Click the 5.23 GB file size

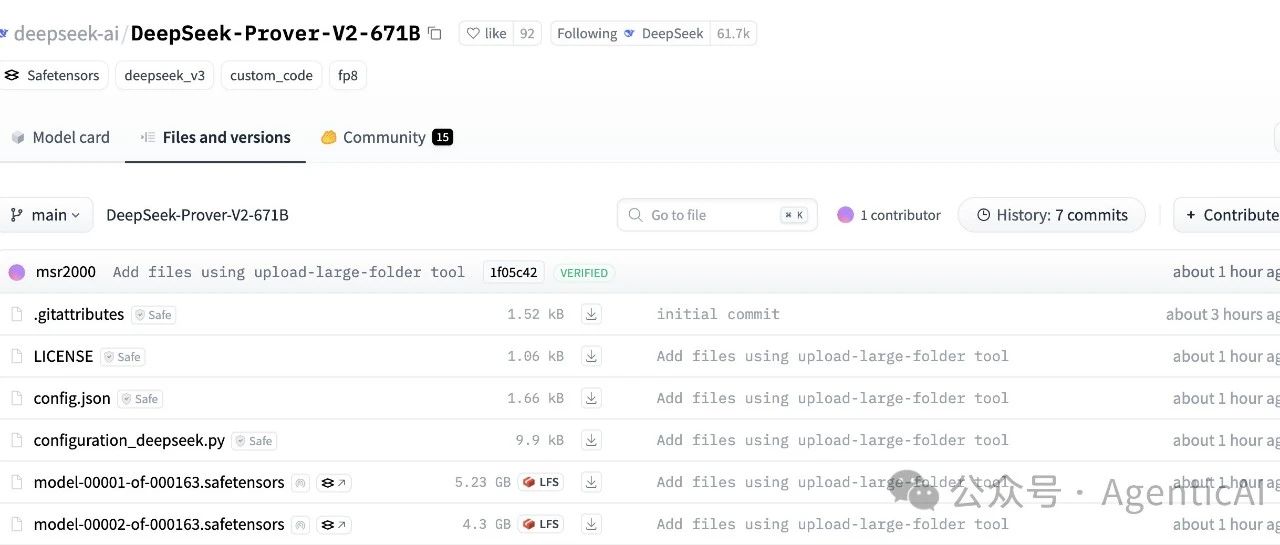[483, 482]
